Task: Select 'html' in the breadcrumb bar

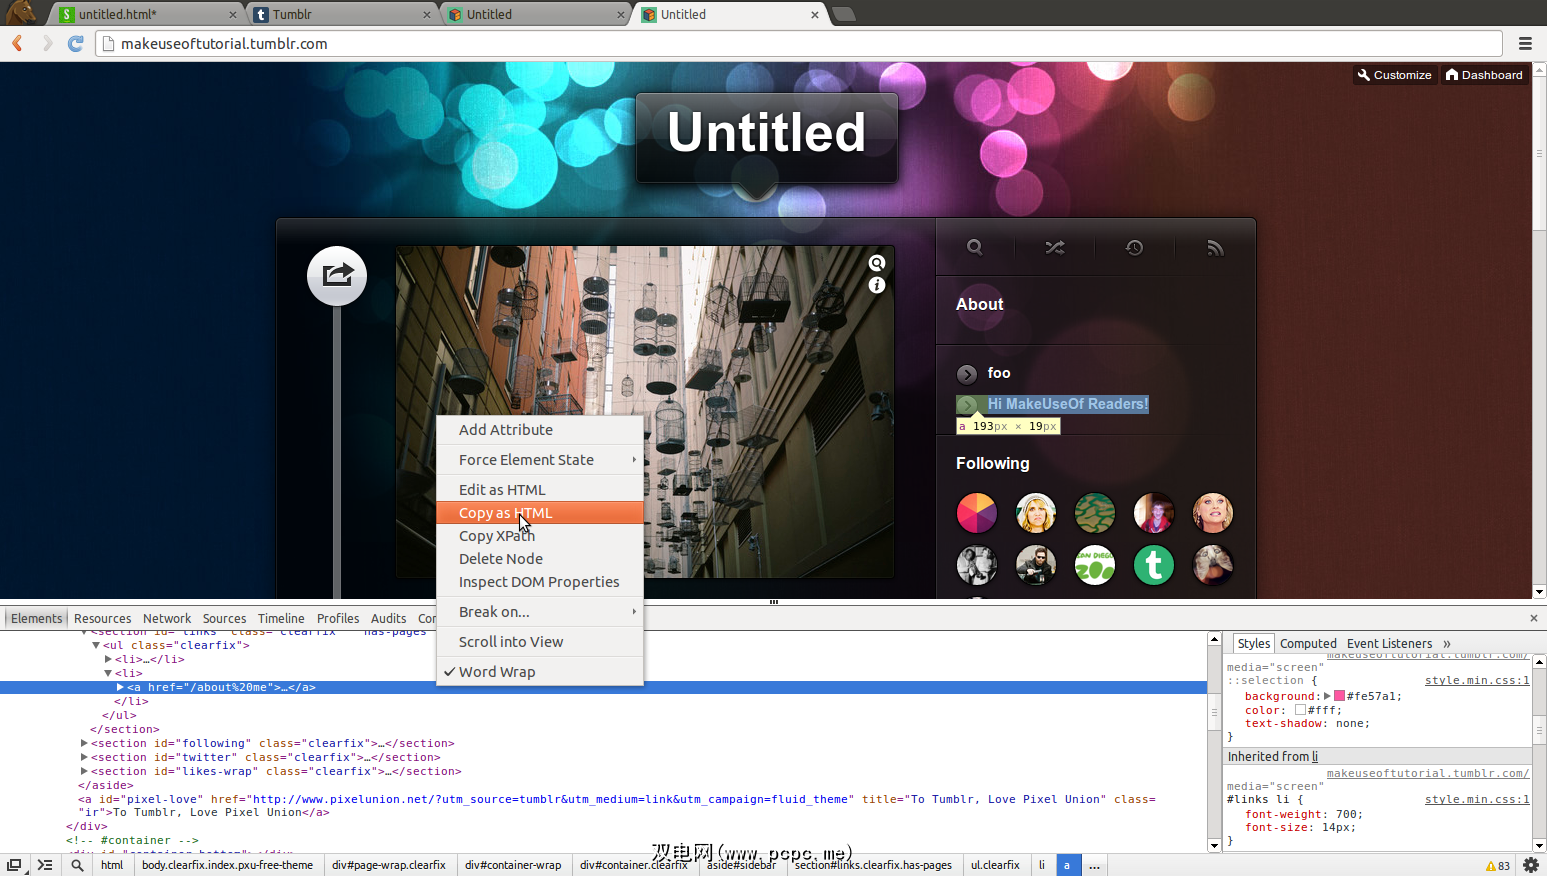Action: (112, 865)
